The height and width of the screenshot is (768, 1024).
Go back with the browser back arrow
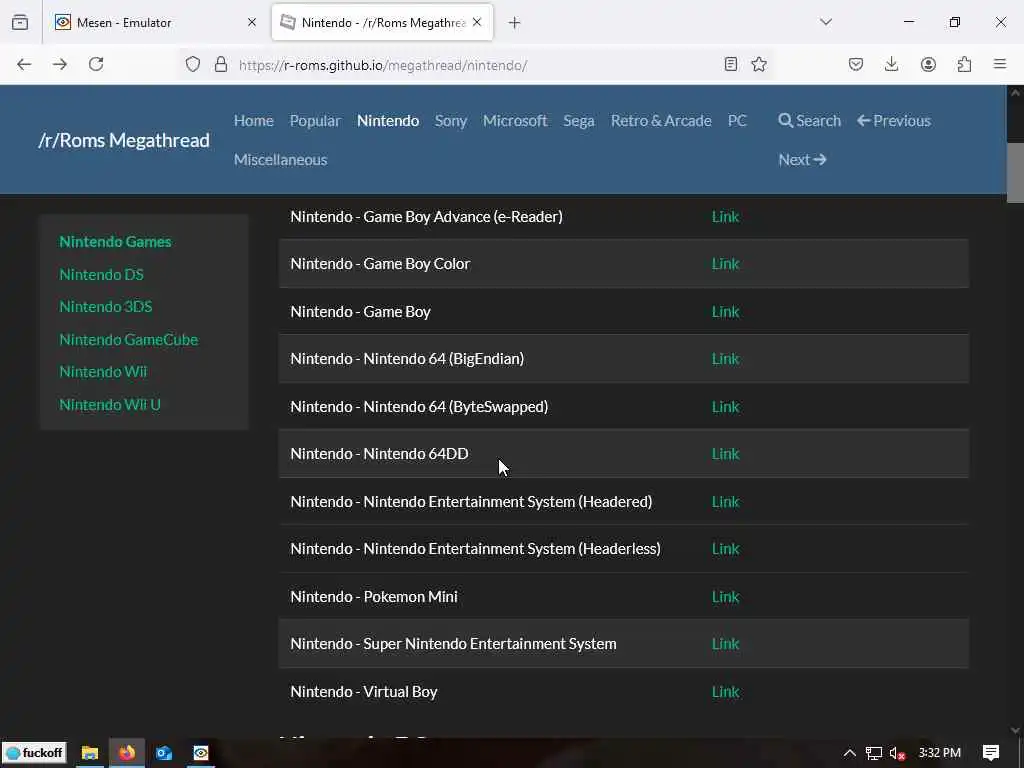click(24, 64)
